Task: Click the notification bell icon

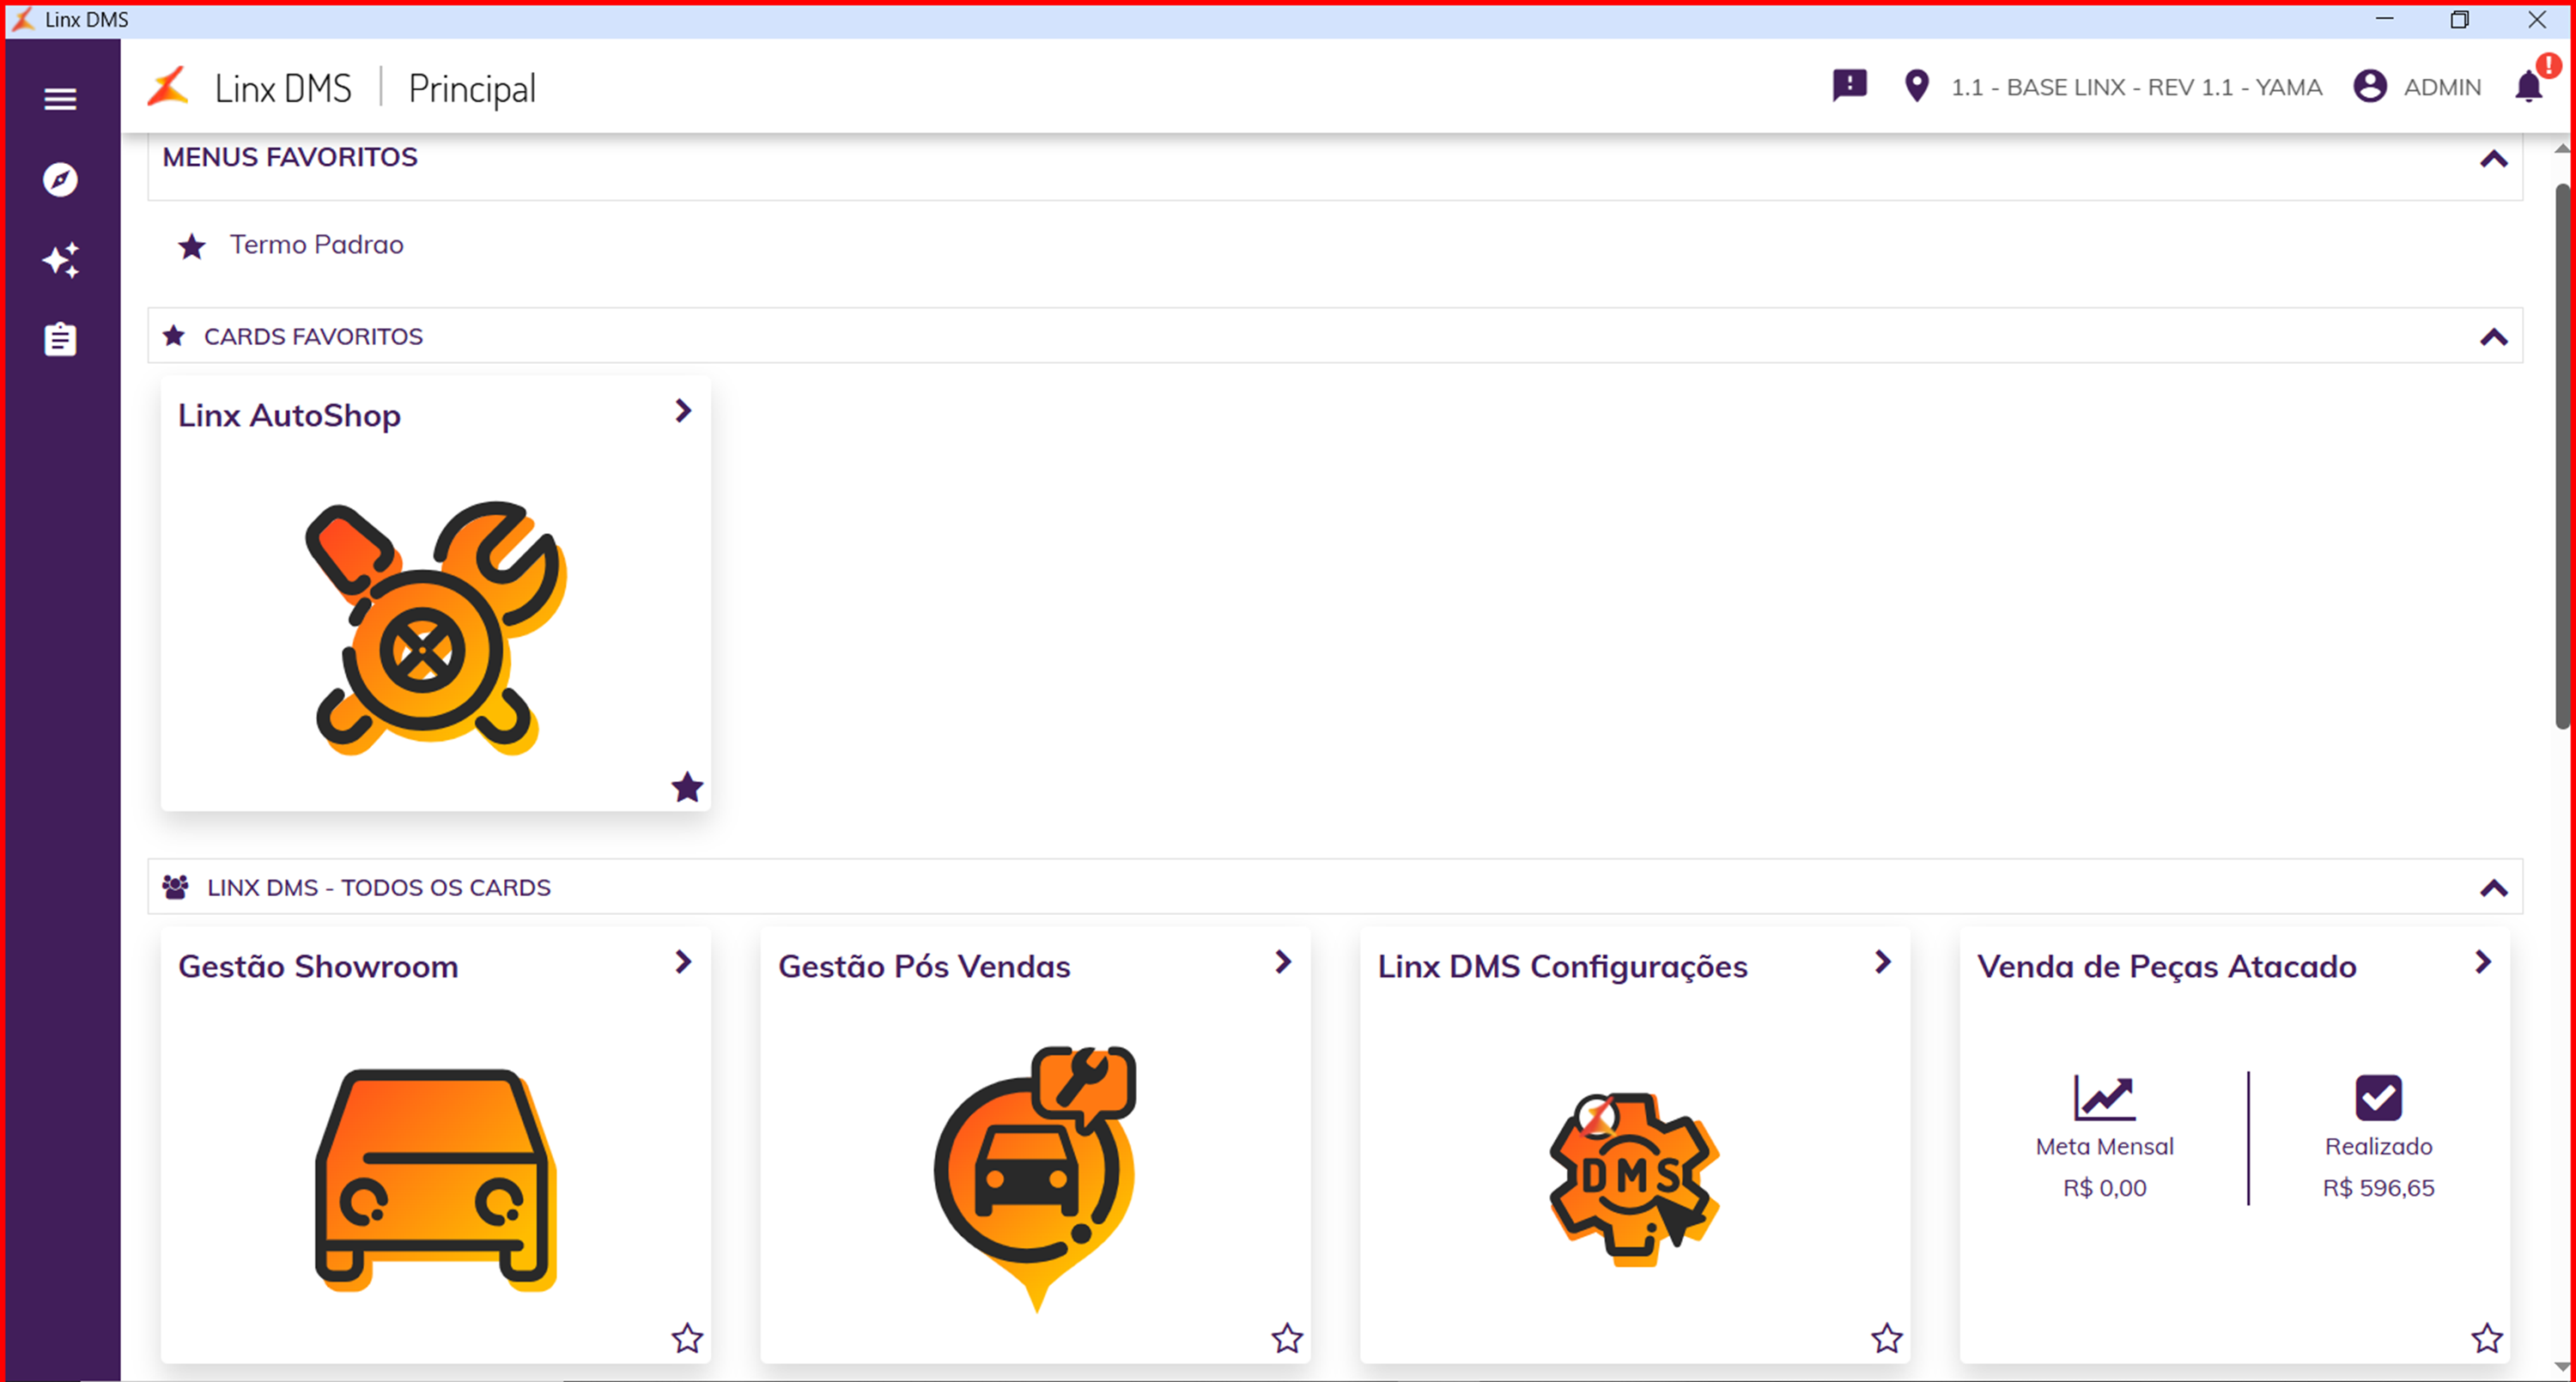Action: (x=2528, y=87)
